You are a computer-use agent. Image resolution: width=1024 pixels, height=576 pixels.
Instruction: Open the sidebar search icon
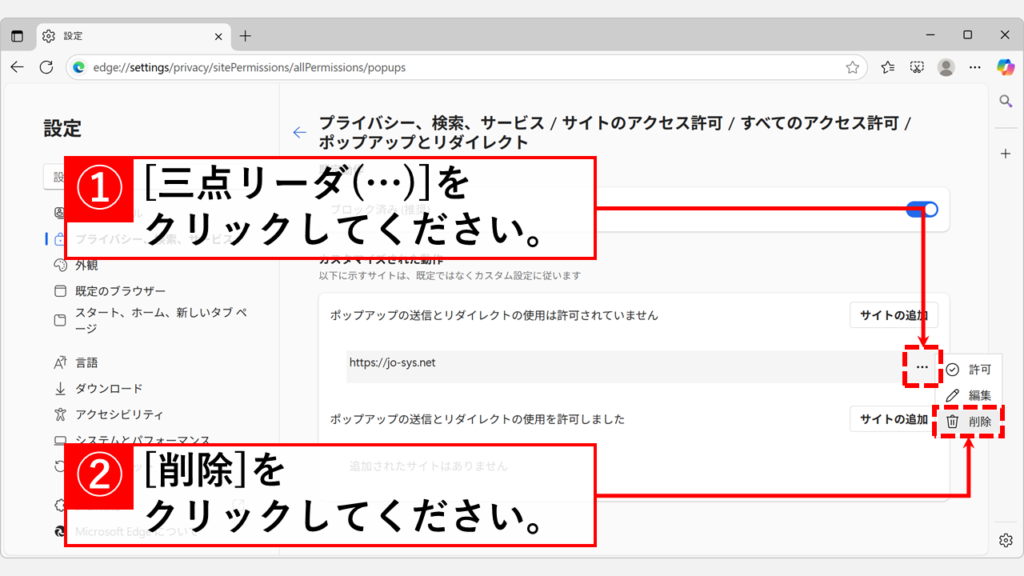coord(1006,101)
